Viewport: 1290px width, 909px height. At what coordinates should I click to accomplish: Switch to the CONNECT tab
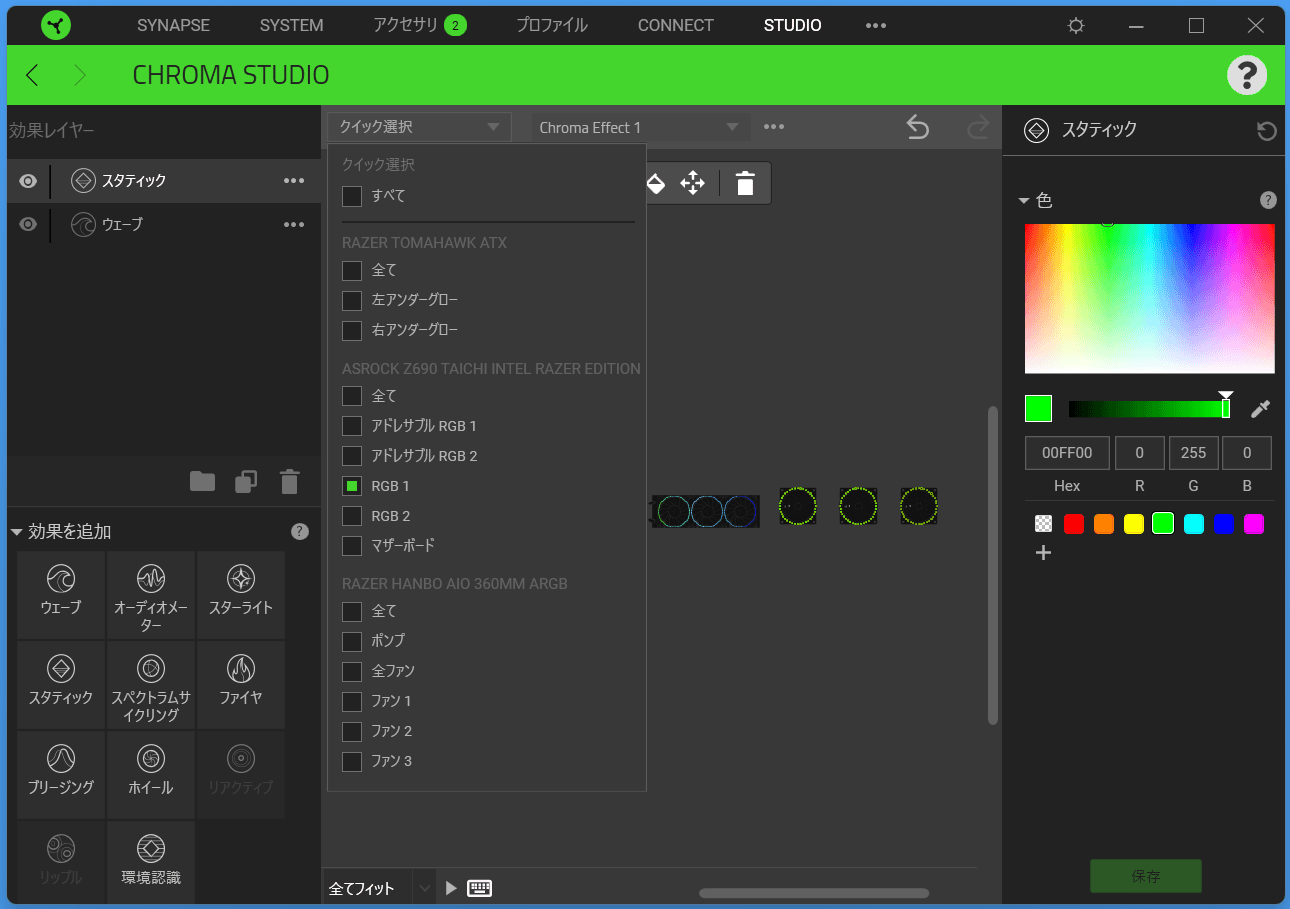676,25
